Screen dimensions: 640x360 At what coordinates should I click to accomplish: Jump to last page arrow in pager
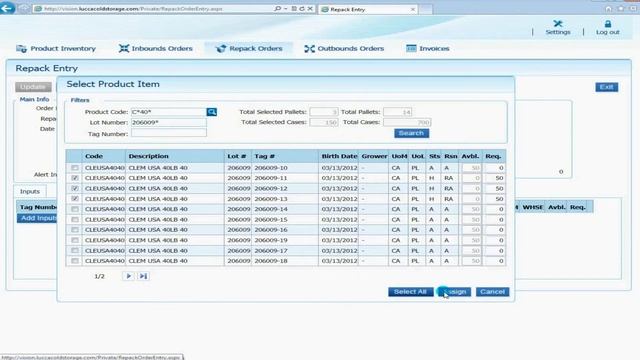[143, 276]
